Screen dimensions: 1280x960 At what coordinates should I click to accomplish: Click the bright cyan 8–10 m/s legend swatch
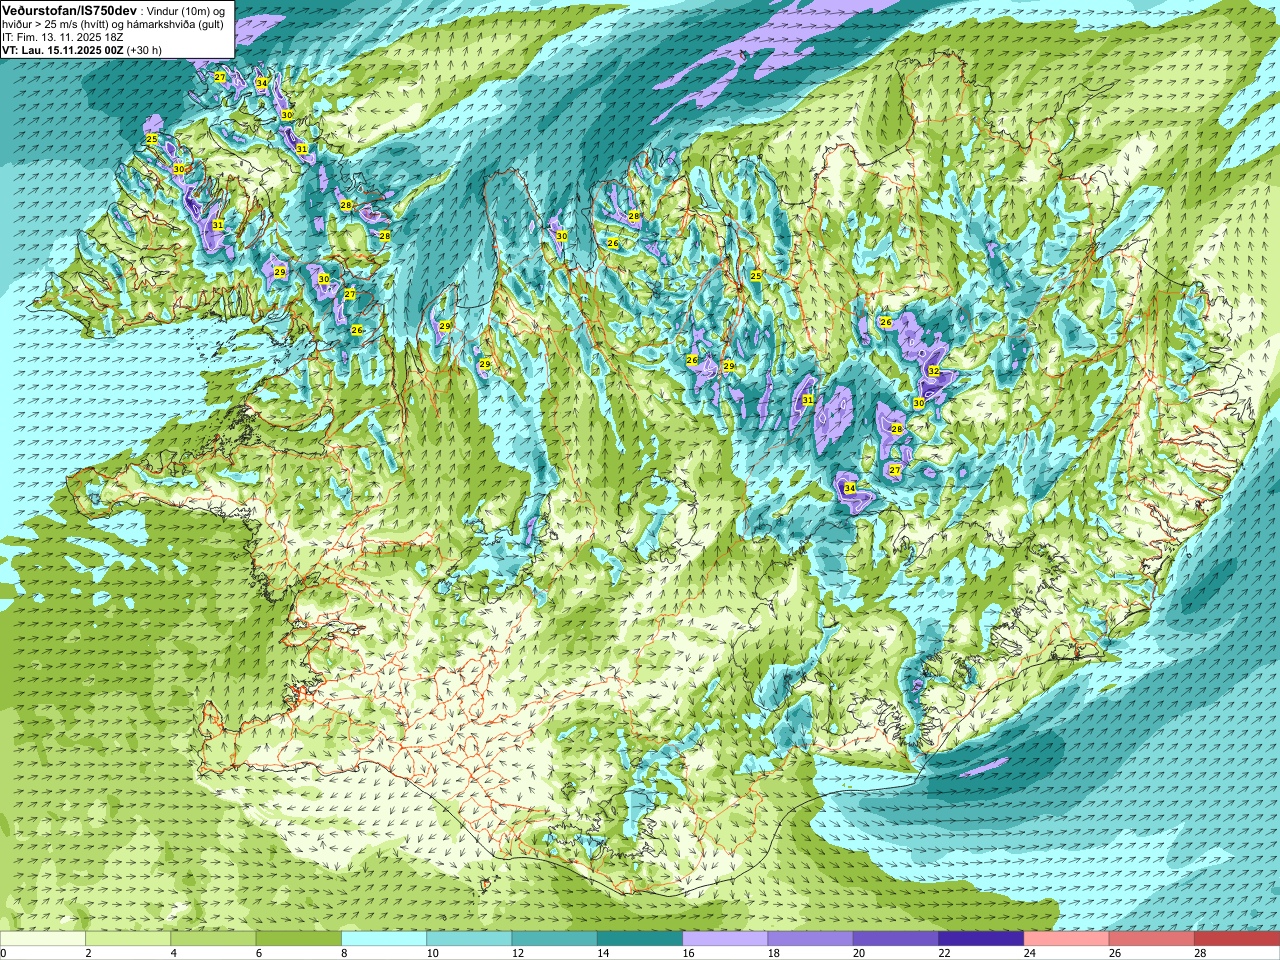coord(384,939)
